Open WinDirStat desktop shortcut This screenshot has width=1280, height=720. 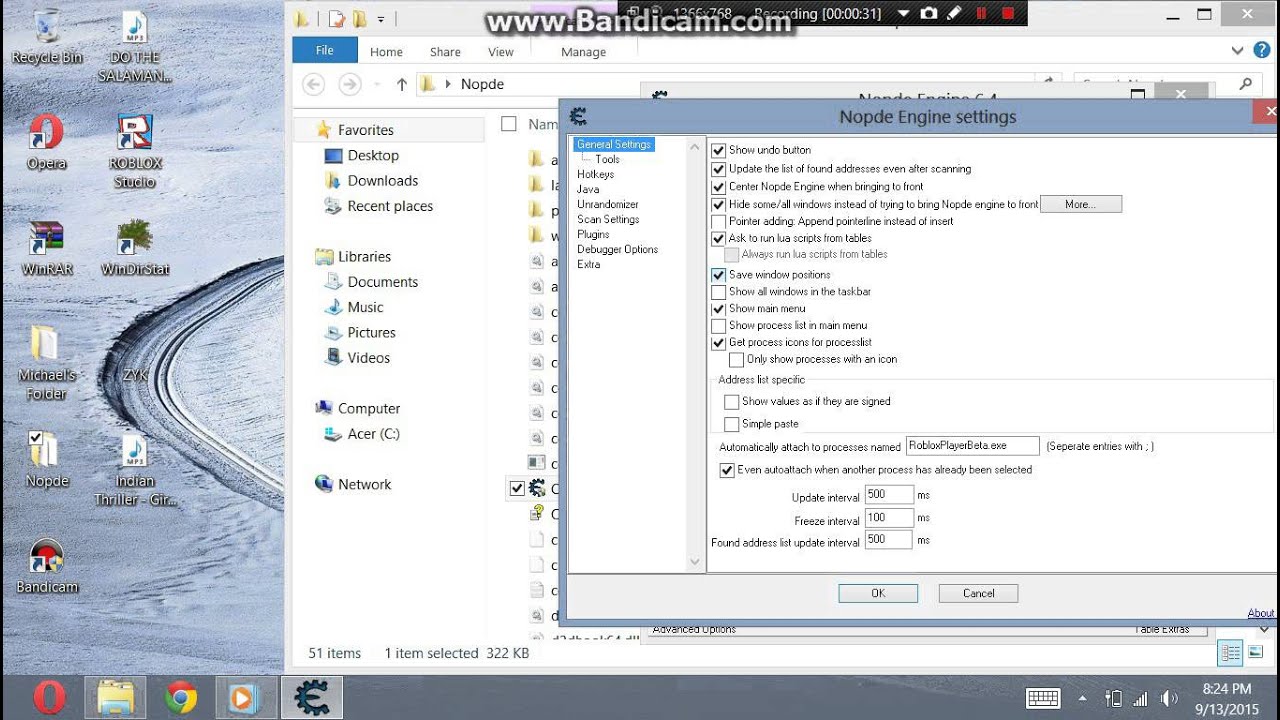[134, 248]
